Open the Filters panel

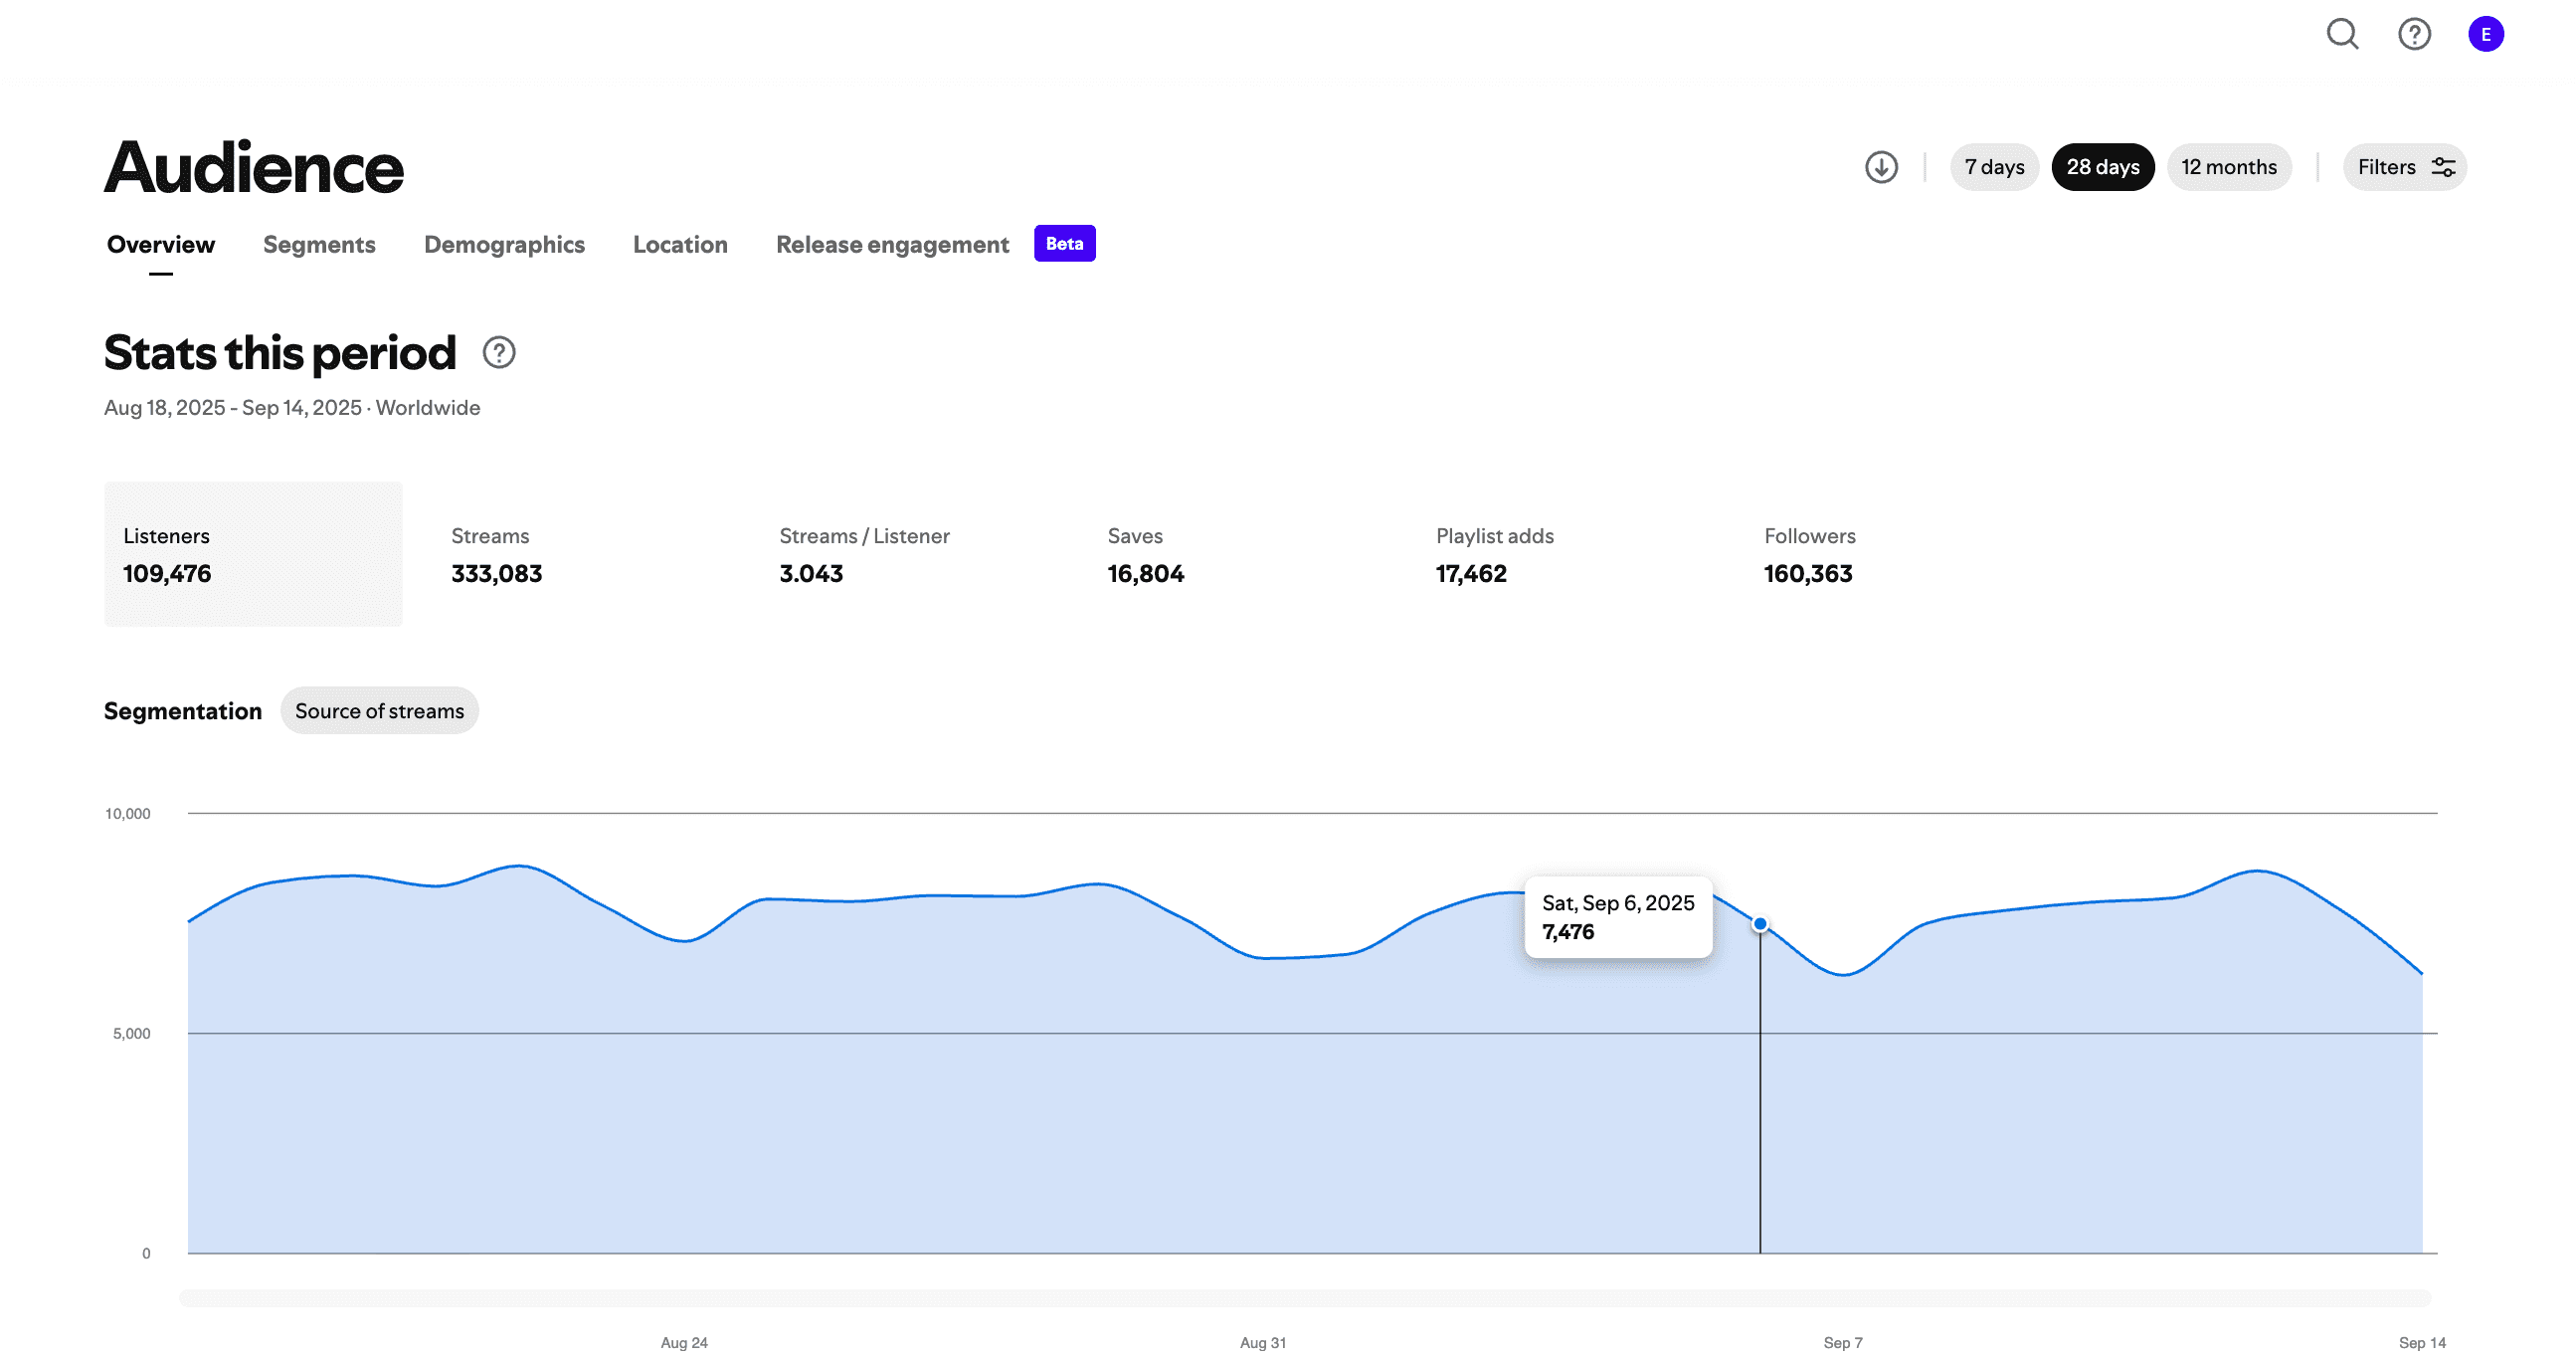click(x=2404, y=167)
